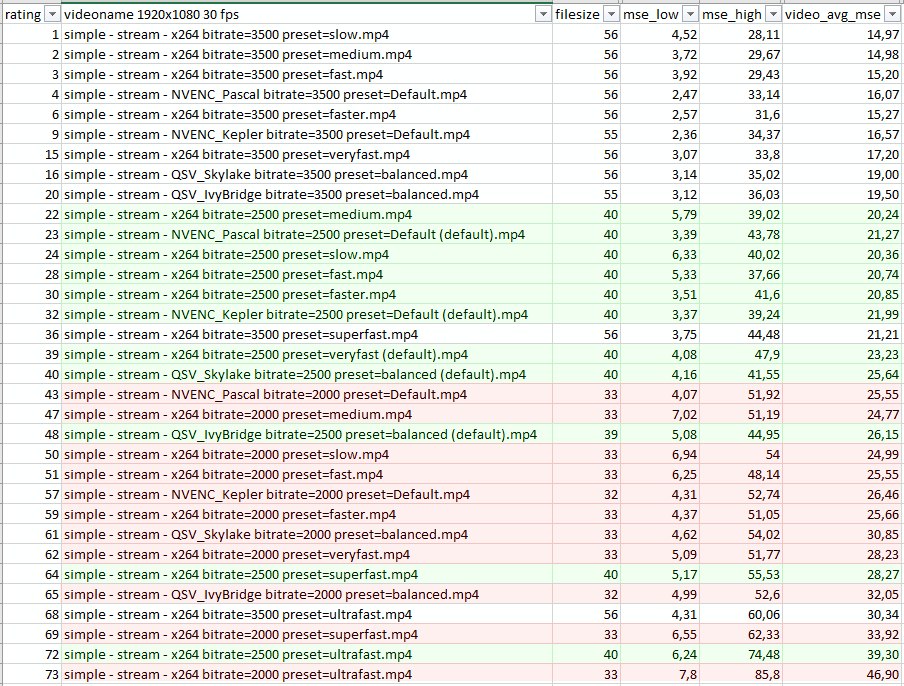Select the video_avg_mse value 46,90
904x686 pixels.
click(875, 675)
